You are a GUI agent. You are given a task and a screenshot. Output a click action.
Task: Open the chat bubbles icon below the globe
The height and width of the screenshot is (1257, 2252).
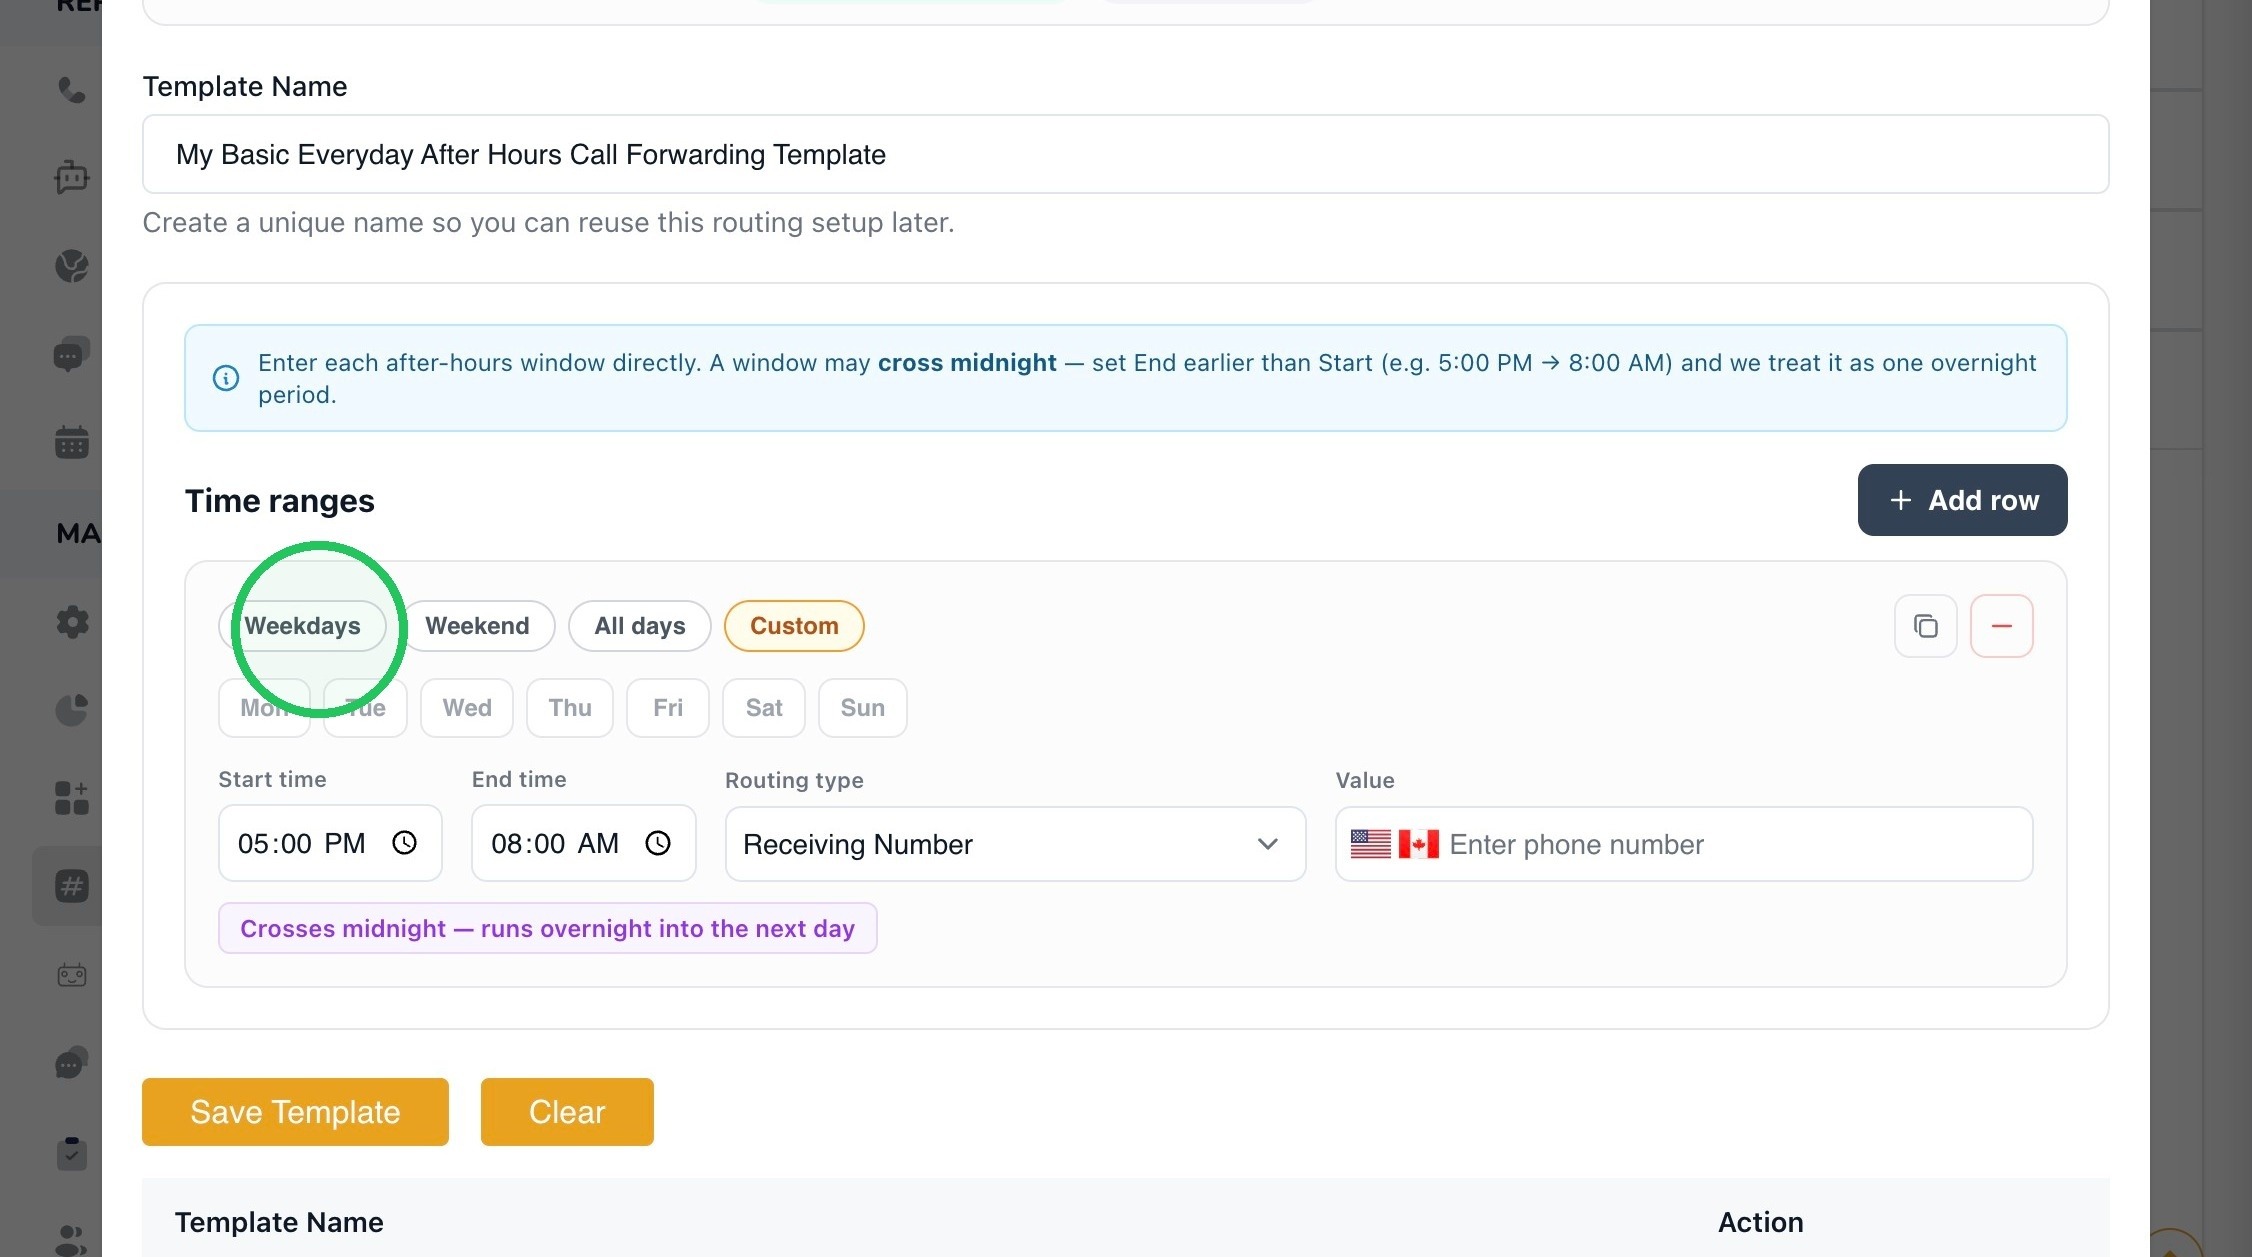[x=71, y=354]
